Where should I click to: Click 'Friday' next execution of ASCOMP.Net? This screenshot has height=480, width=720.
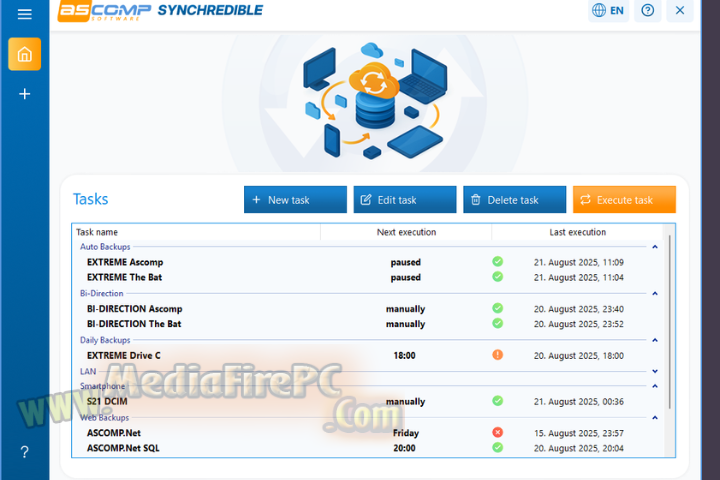pos(406,433)
